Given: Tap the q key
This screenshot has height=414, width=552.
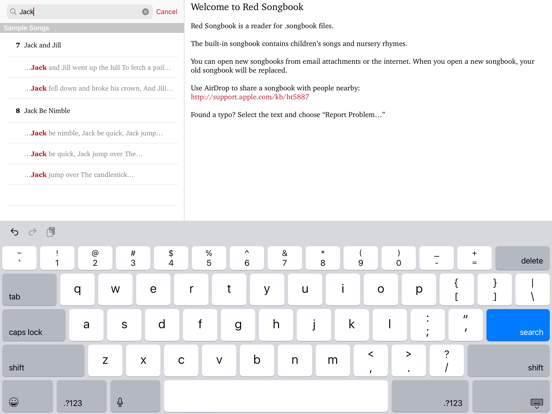Looking at the screenshot, I should [77, 289].
